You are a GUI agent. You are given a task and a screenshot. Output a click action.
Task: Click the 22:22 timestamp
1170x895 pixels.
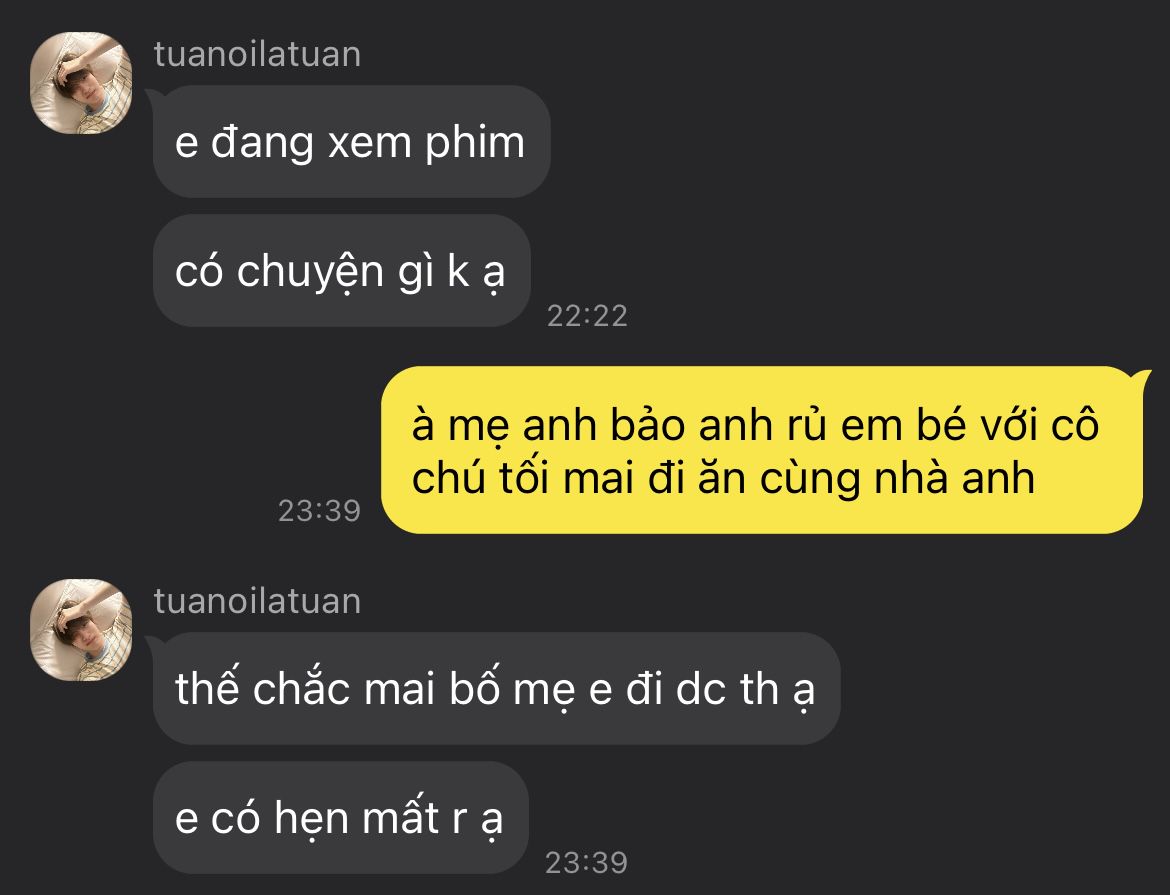tap(587, 316)
